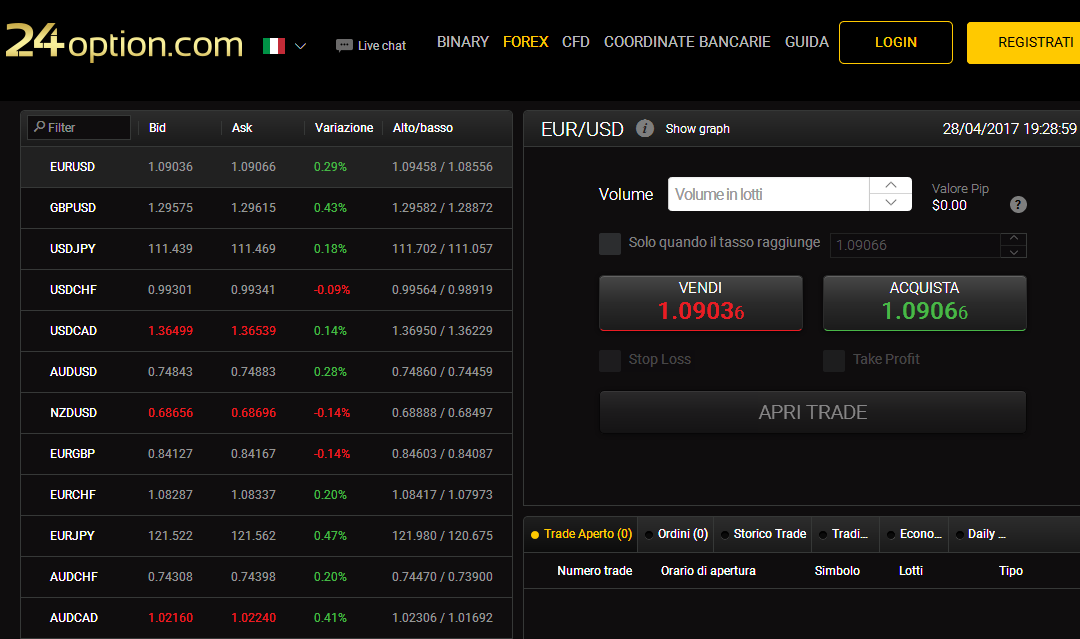Screen dimensions: 1080x639
Task: Switch to the Storico Trade tab
Action: pos(762,534)
